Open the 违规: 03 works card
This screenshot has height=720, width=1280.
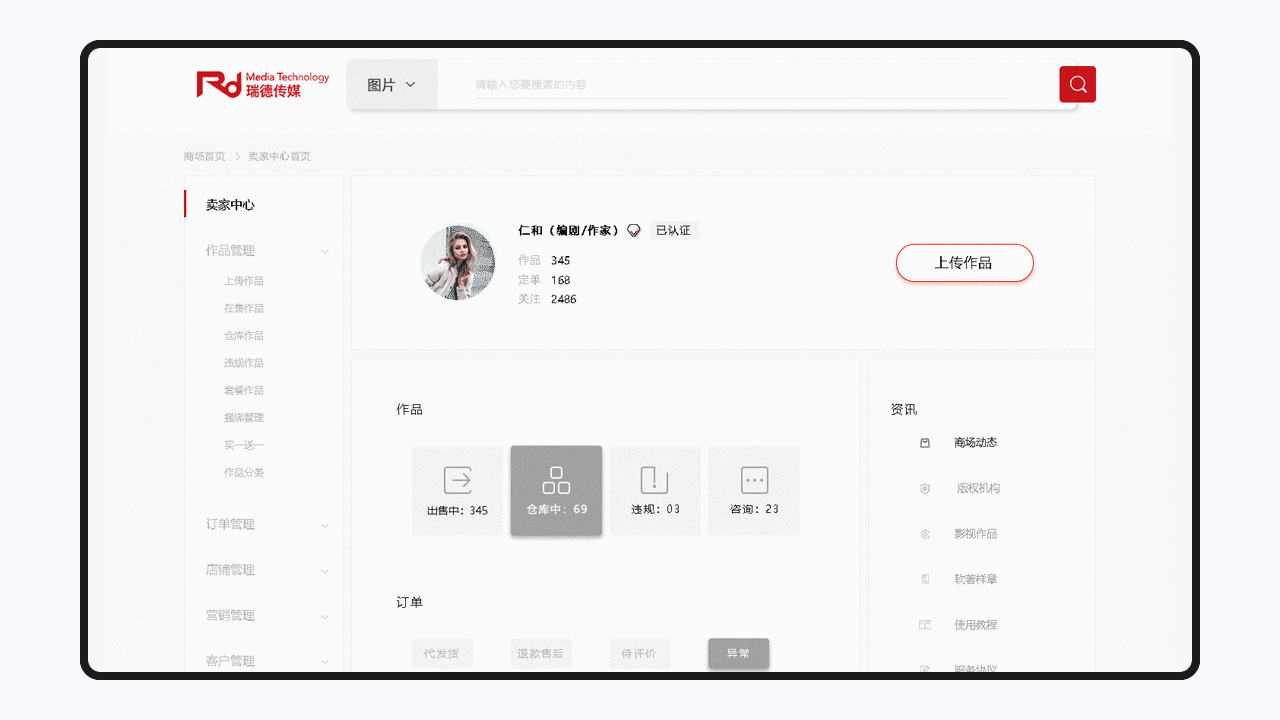pos(655,490)
